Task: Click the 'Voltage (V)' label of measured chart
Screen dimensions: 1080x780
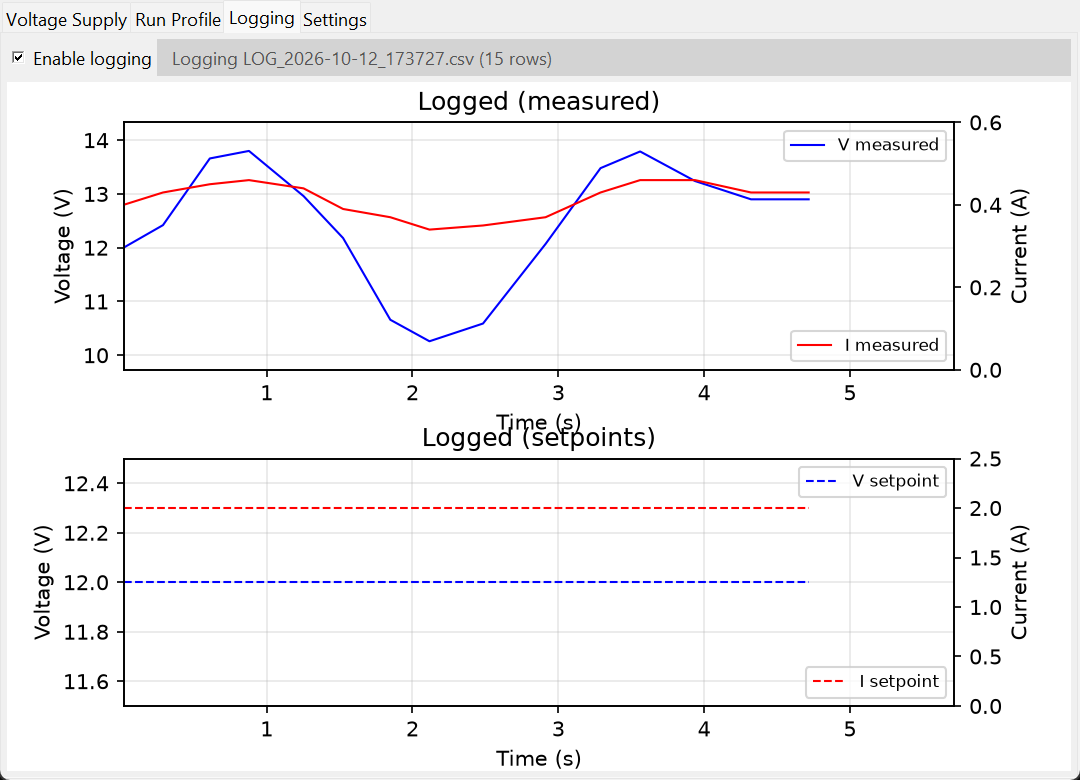Action: 62,246
